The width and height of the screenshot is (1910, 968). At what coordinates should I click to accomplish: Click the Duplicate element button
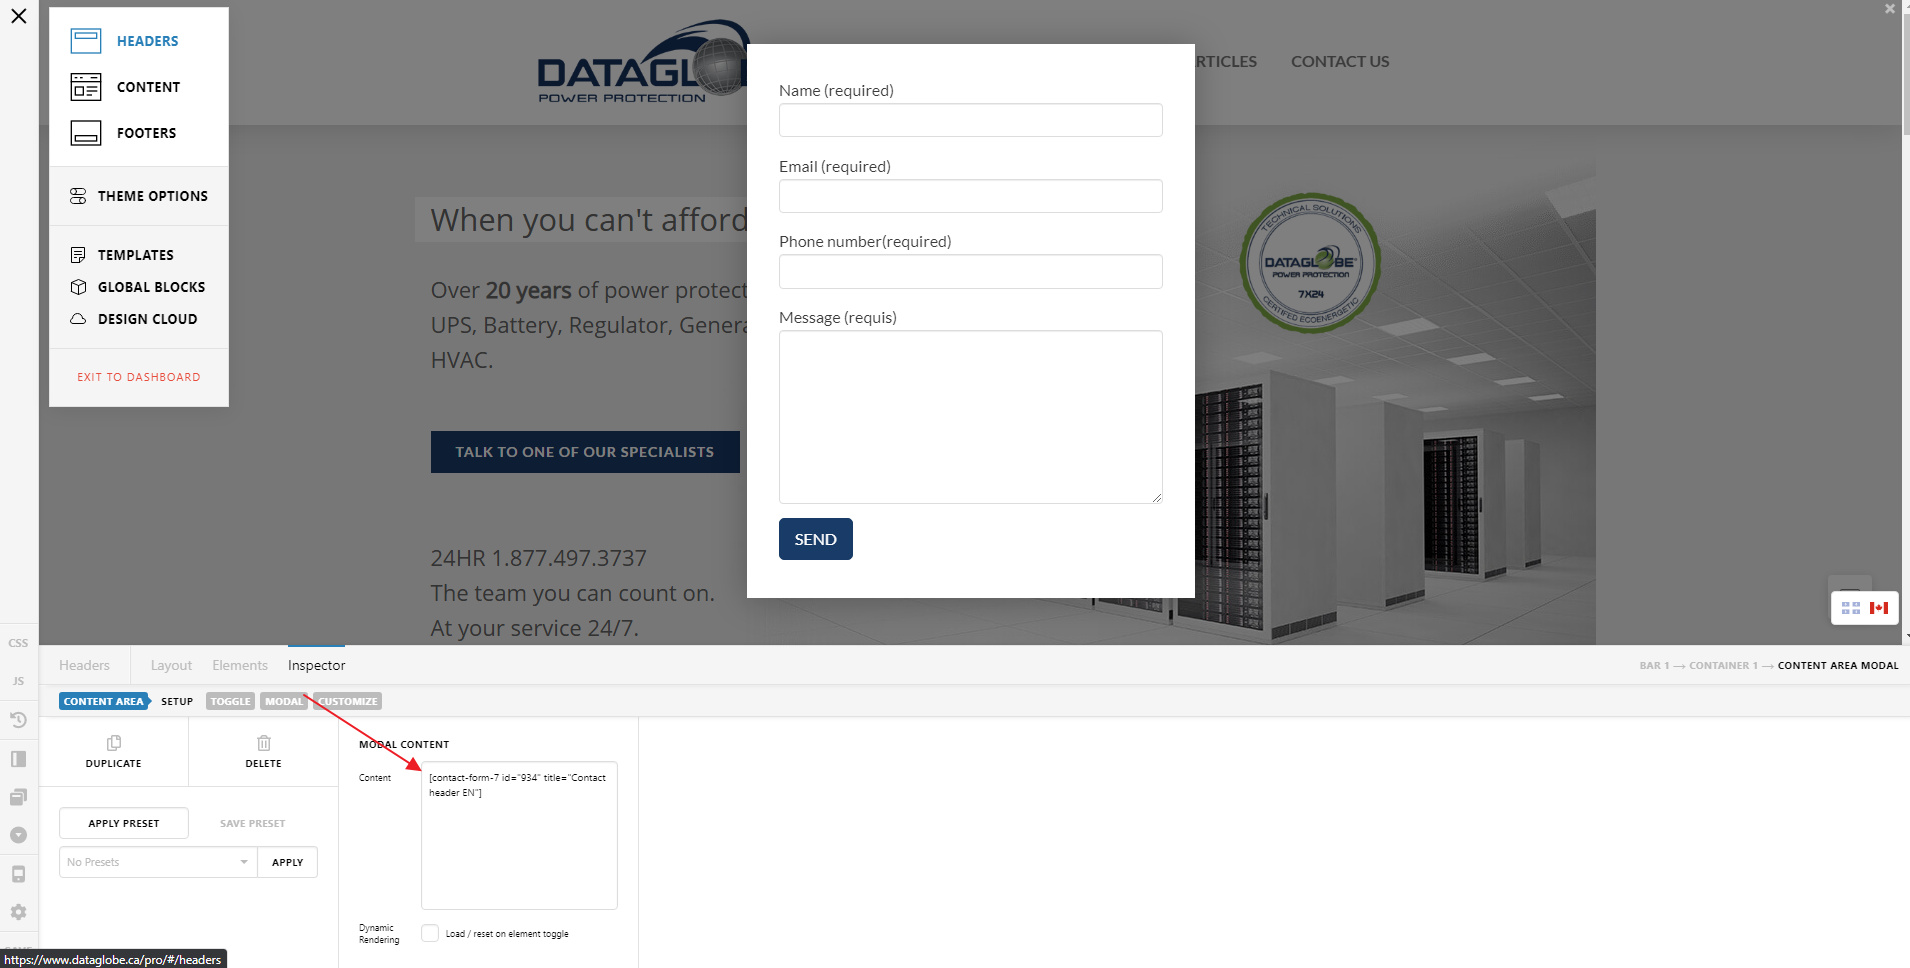(114, 752)
